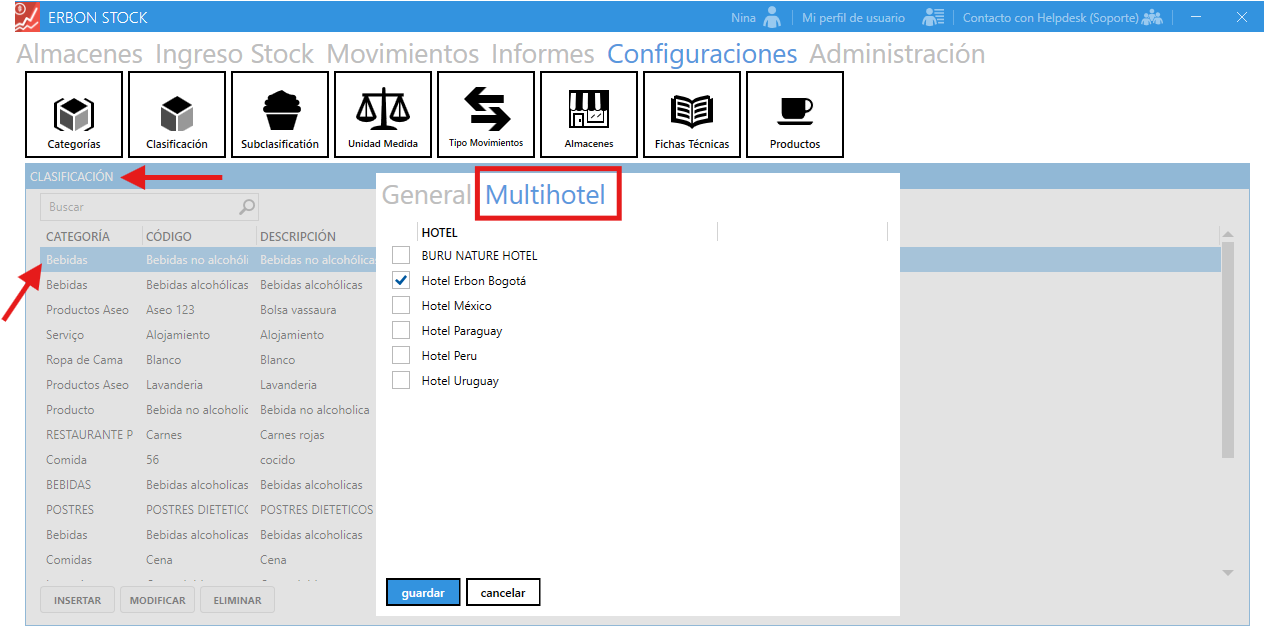Check the BURU NATURE HOTEL checkbox
This screenshot has height=633, width=1264.
[401, 256]
